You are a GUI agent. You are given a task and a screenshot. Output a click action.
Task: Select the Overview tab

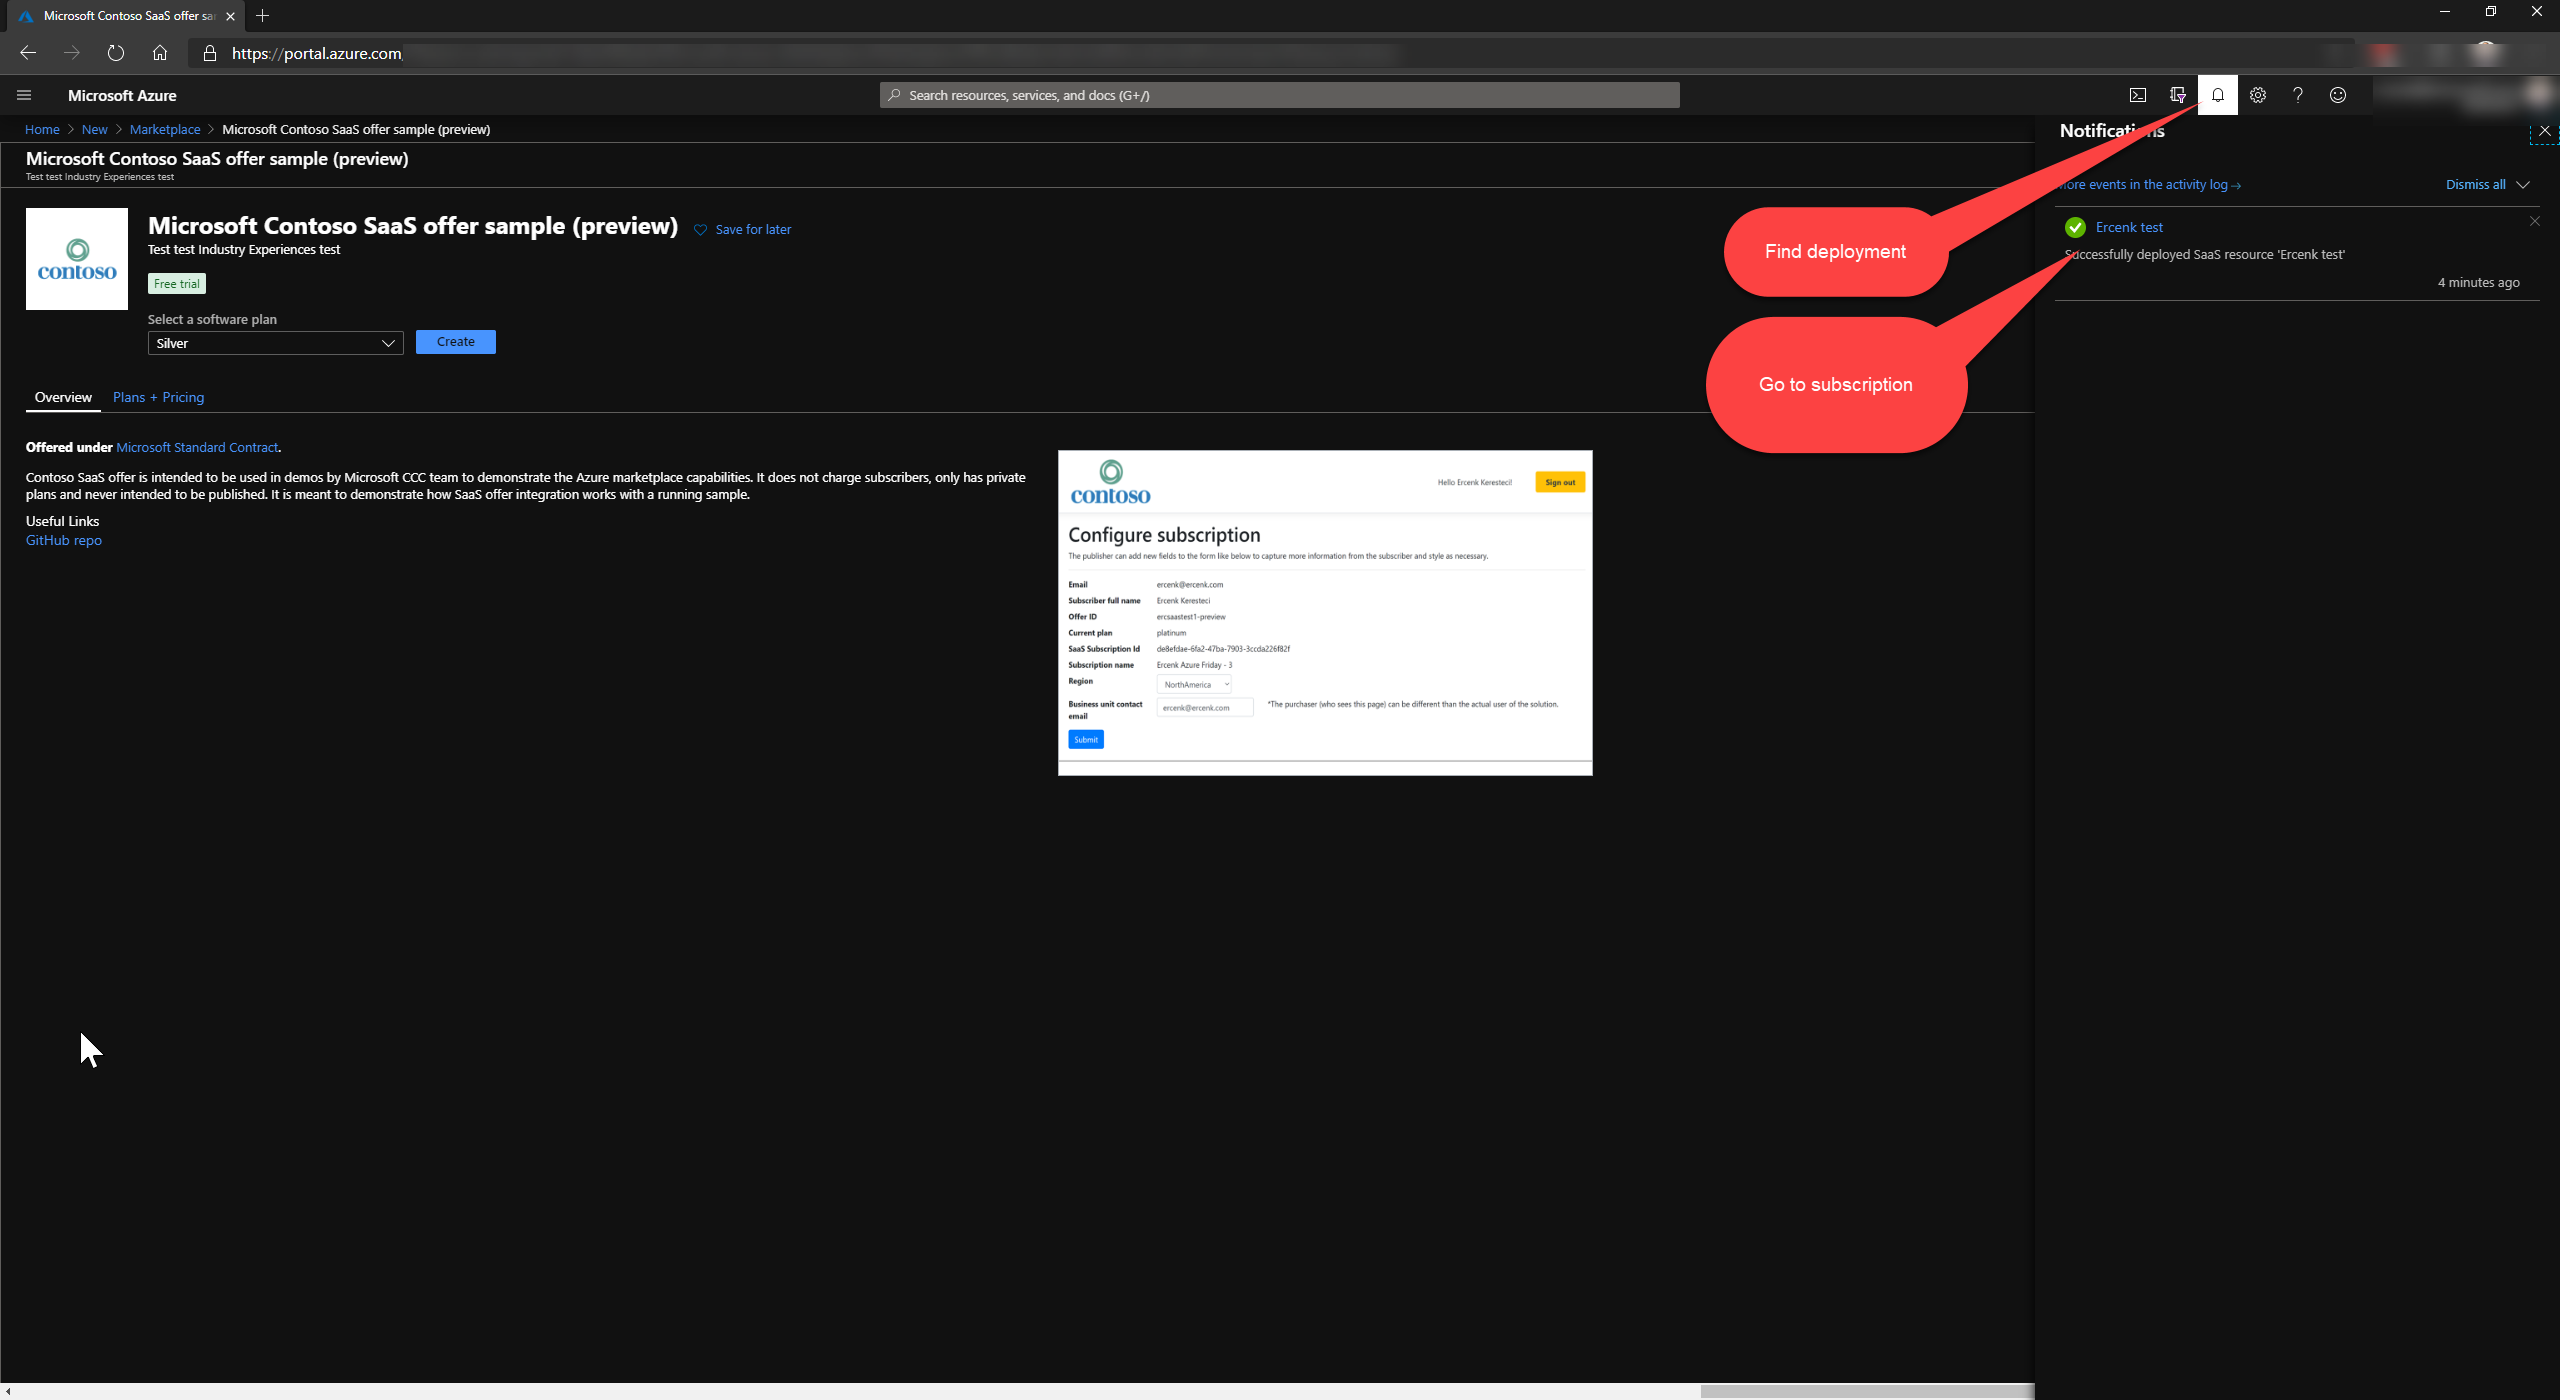(63, 397)
